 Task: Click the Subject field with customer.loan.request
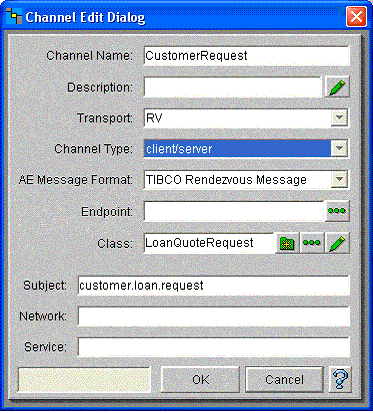point(214,286)
